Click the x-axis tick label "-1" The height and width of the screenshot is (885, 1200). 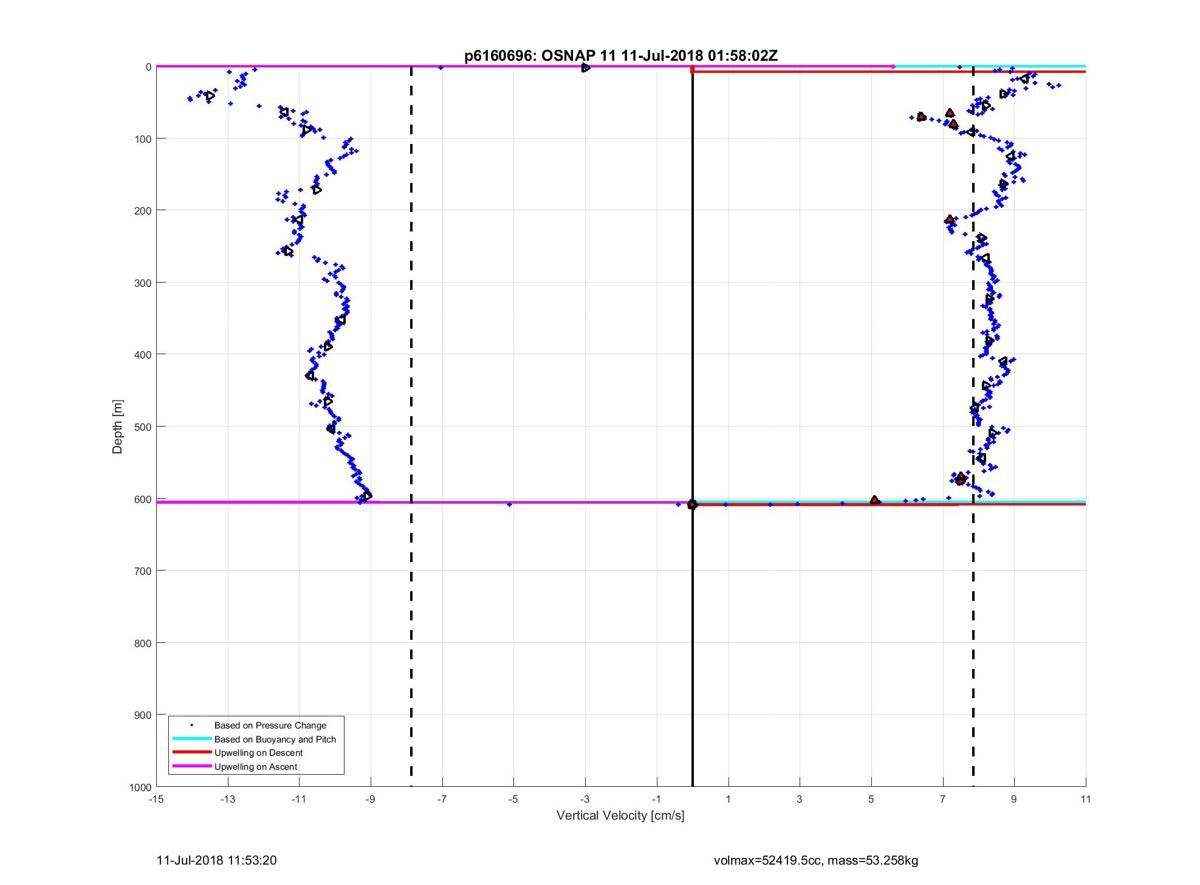pos(656,799)
